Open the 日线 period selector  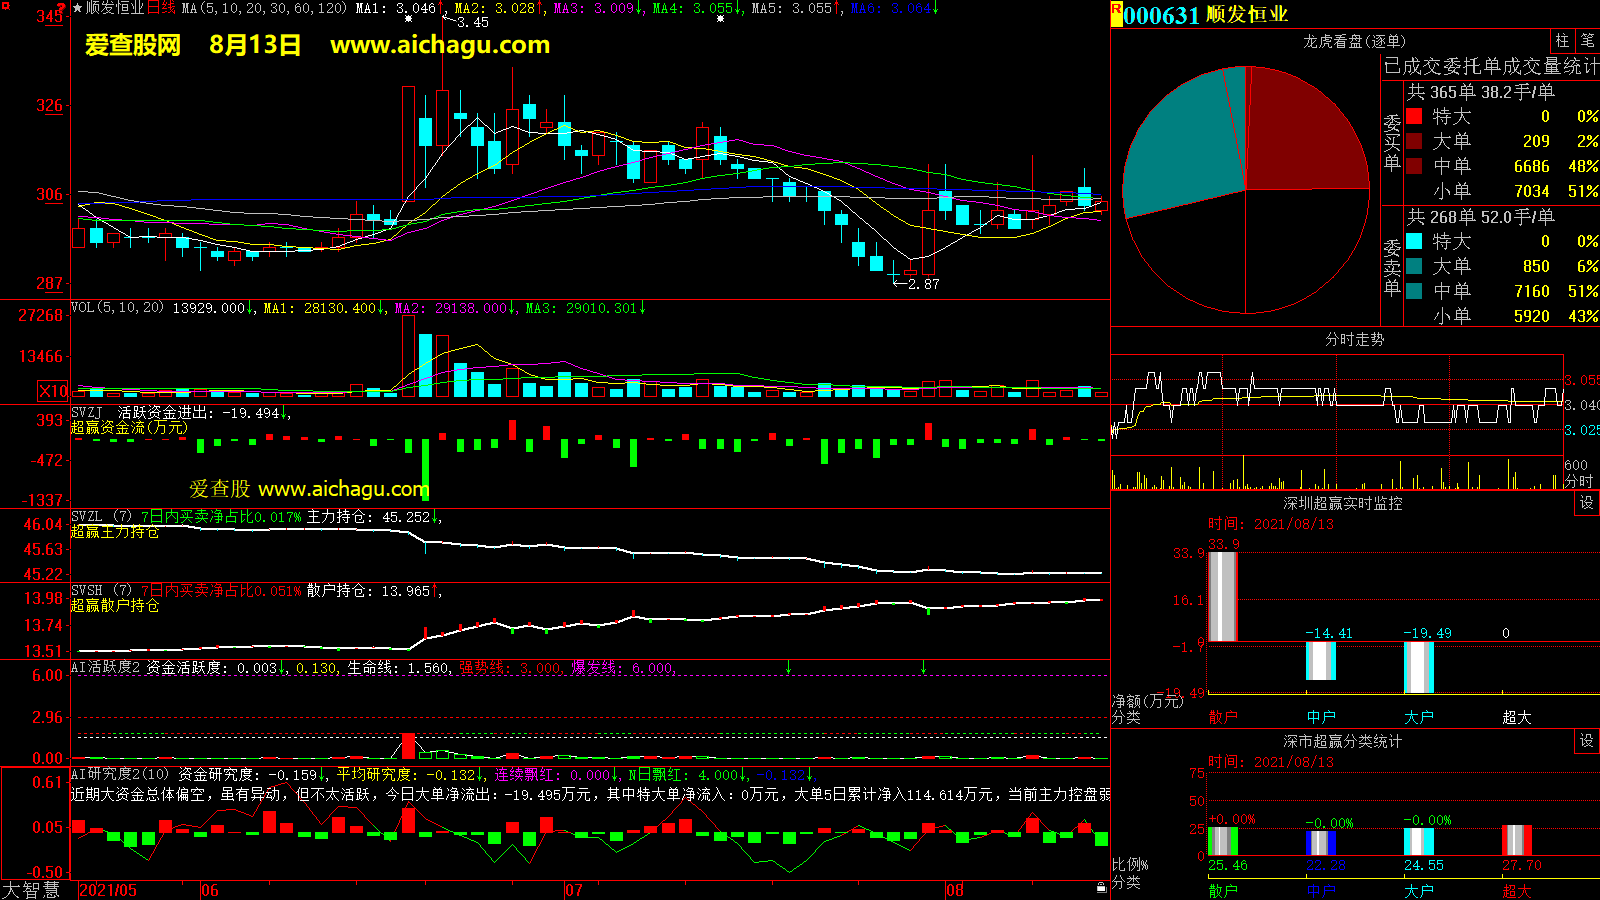[x=161, y=8]
